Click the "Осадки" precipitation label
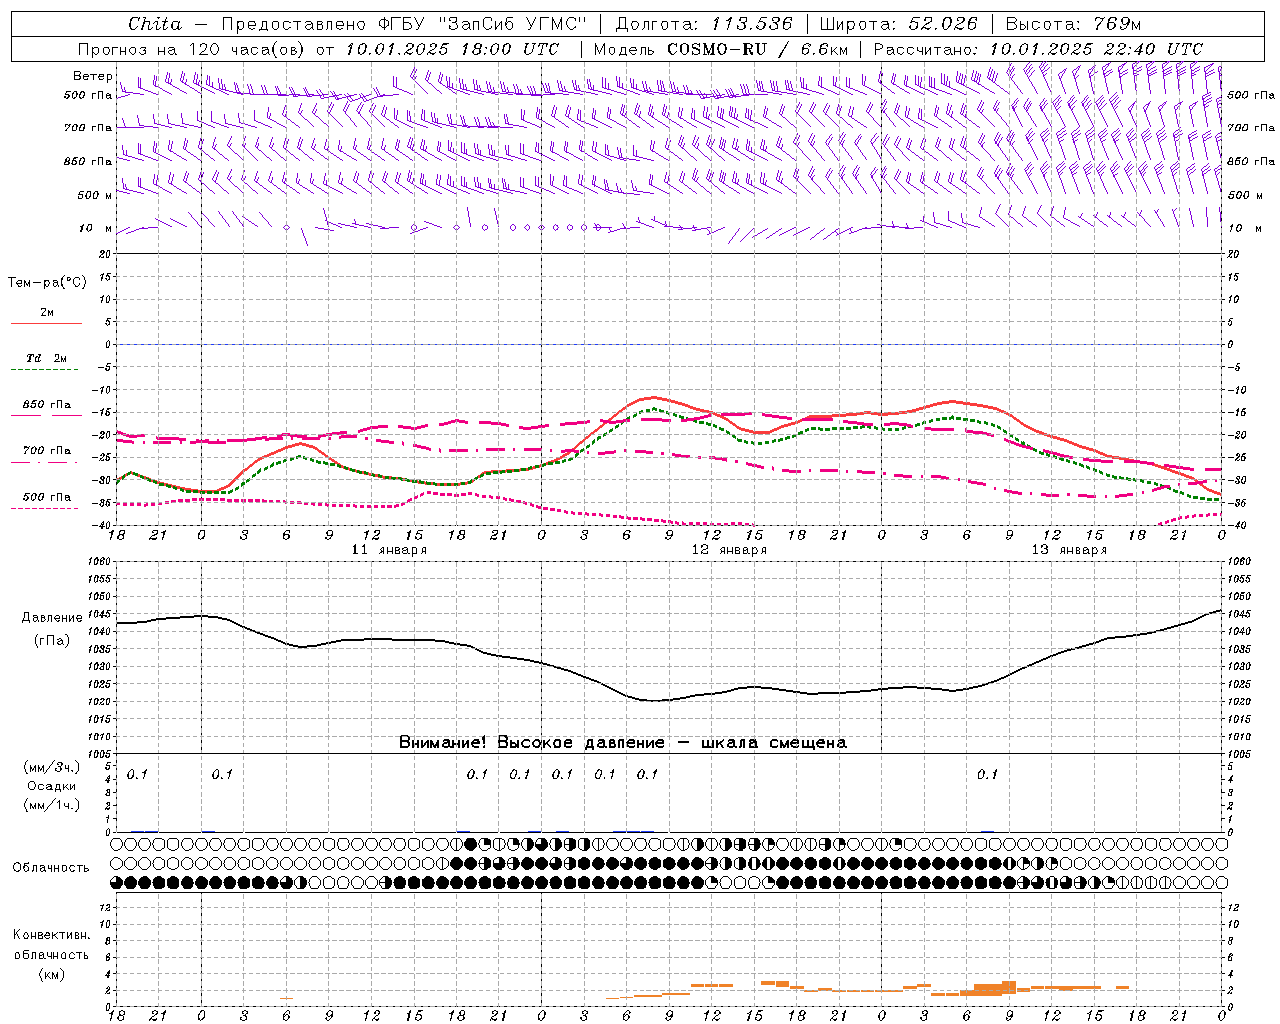1280x1024 pixels. tap(52, 786)
